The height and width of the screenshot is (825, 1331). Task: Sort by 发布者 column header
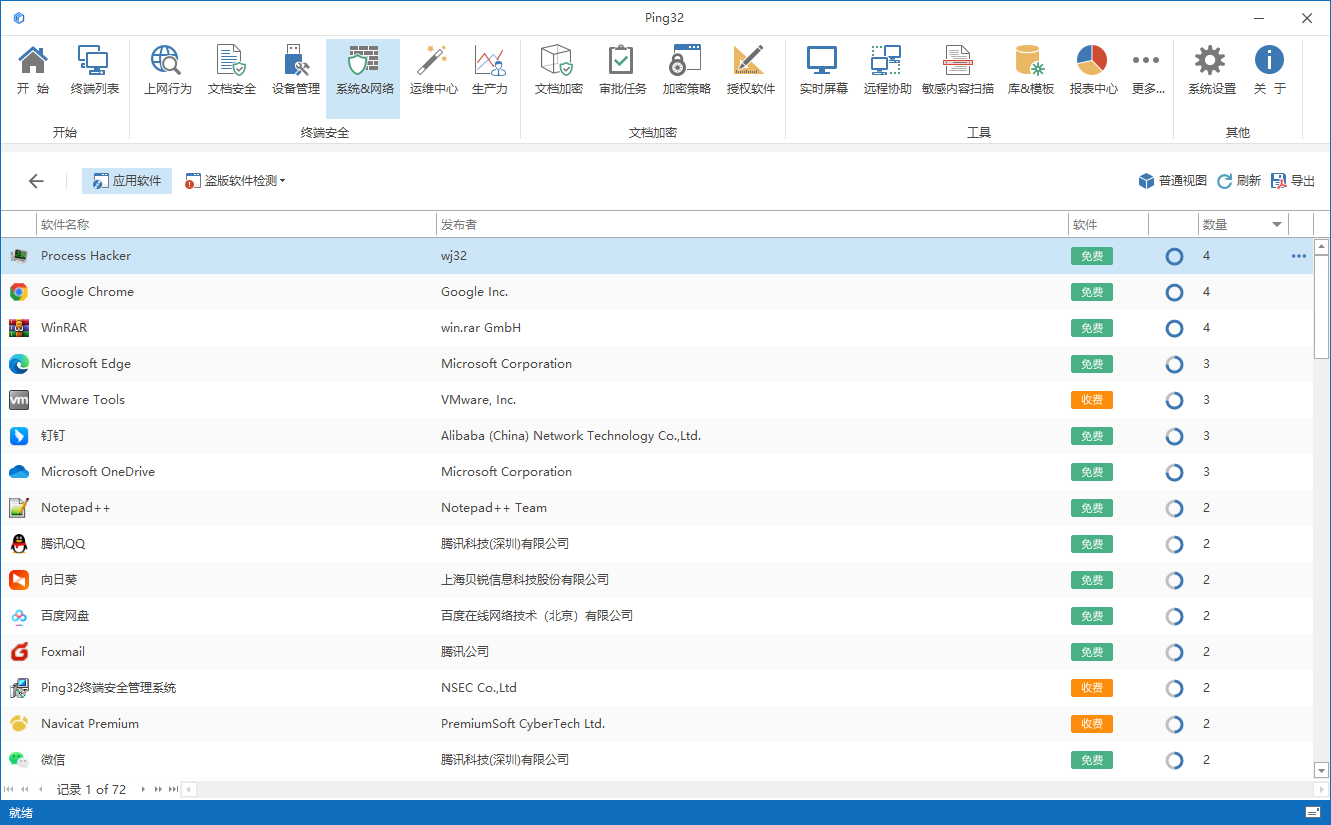tap(752, 225)
